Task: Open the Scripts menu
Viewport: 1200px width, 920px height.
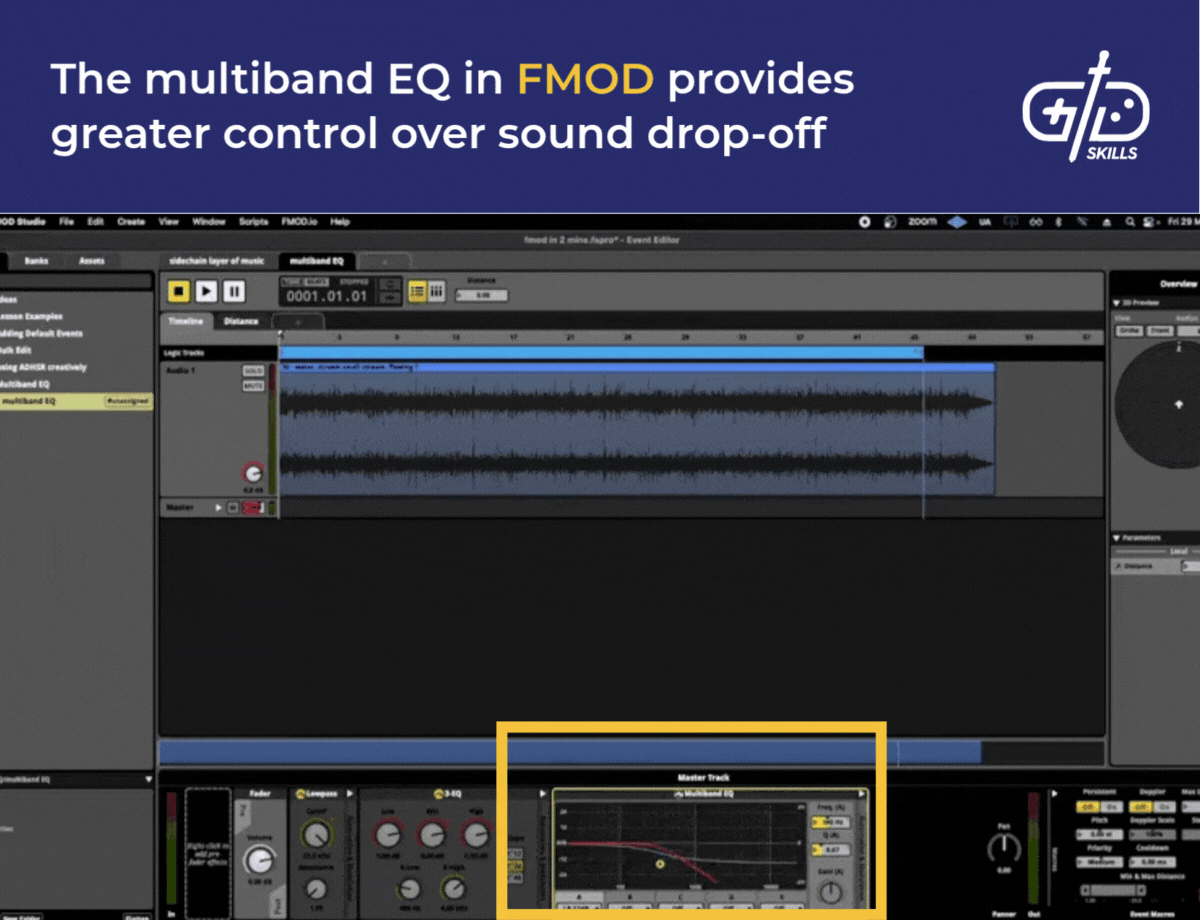Action: pyautogui.click(x=253, y=222)
